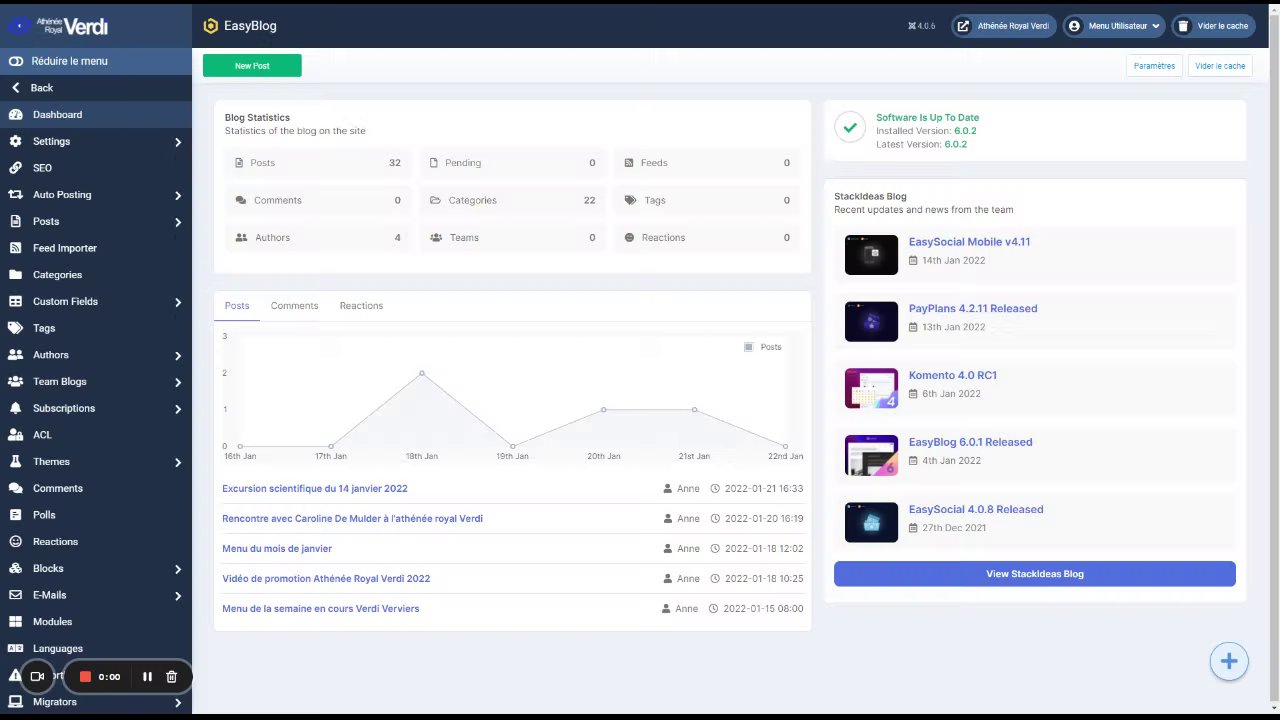The width and height of the screenshot is (1280, 720).
Task: Click the Paramètres button
Action: click(1154, 66)
